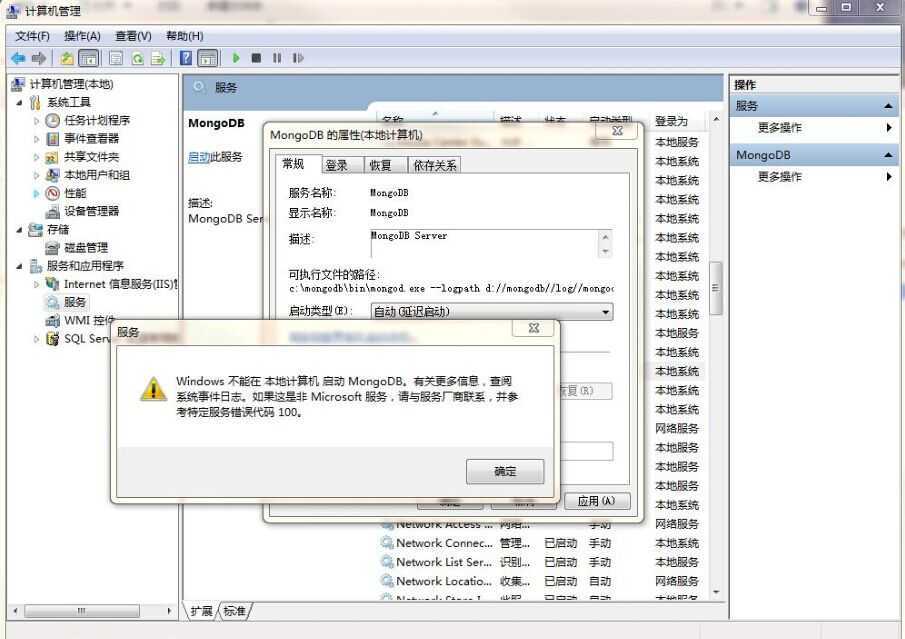Image resolution: width=905 pixels, height=639 pixels.
Task: Collapse the 服务和应用程序 tree node
Action: [x=19, y=266]
